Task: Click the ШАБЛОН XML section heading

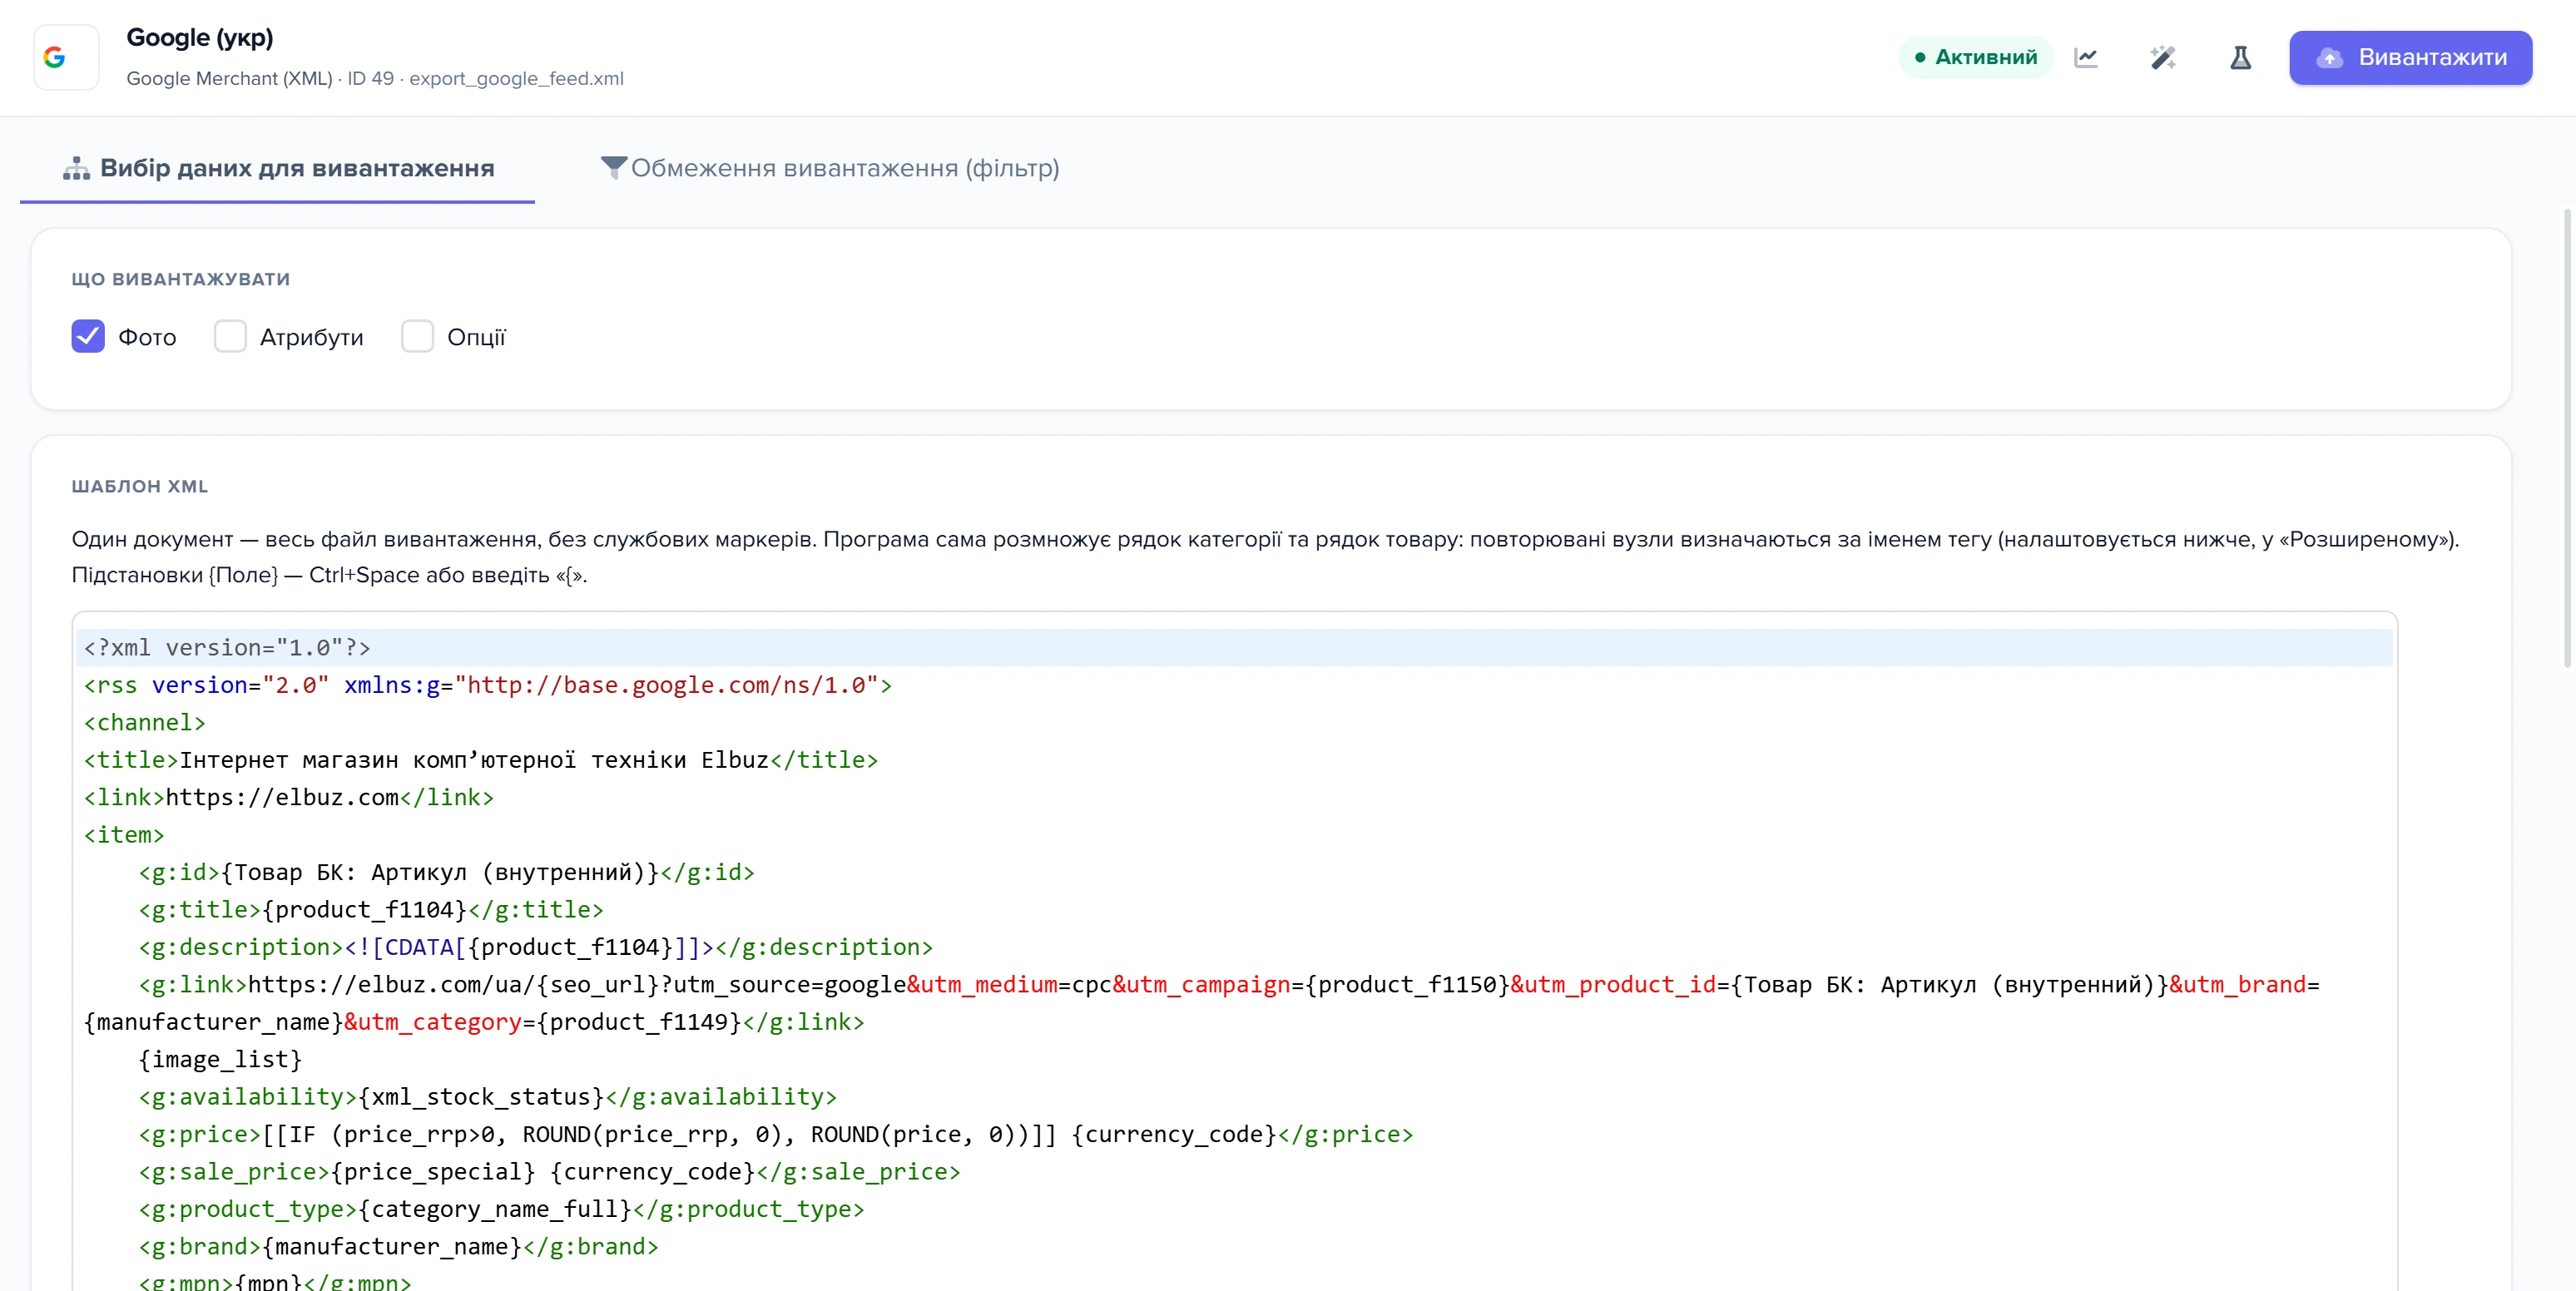Action: [140, 486]
